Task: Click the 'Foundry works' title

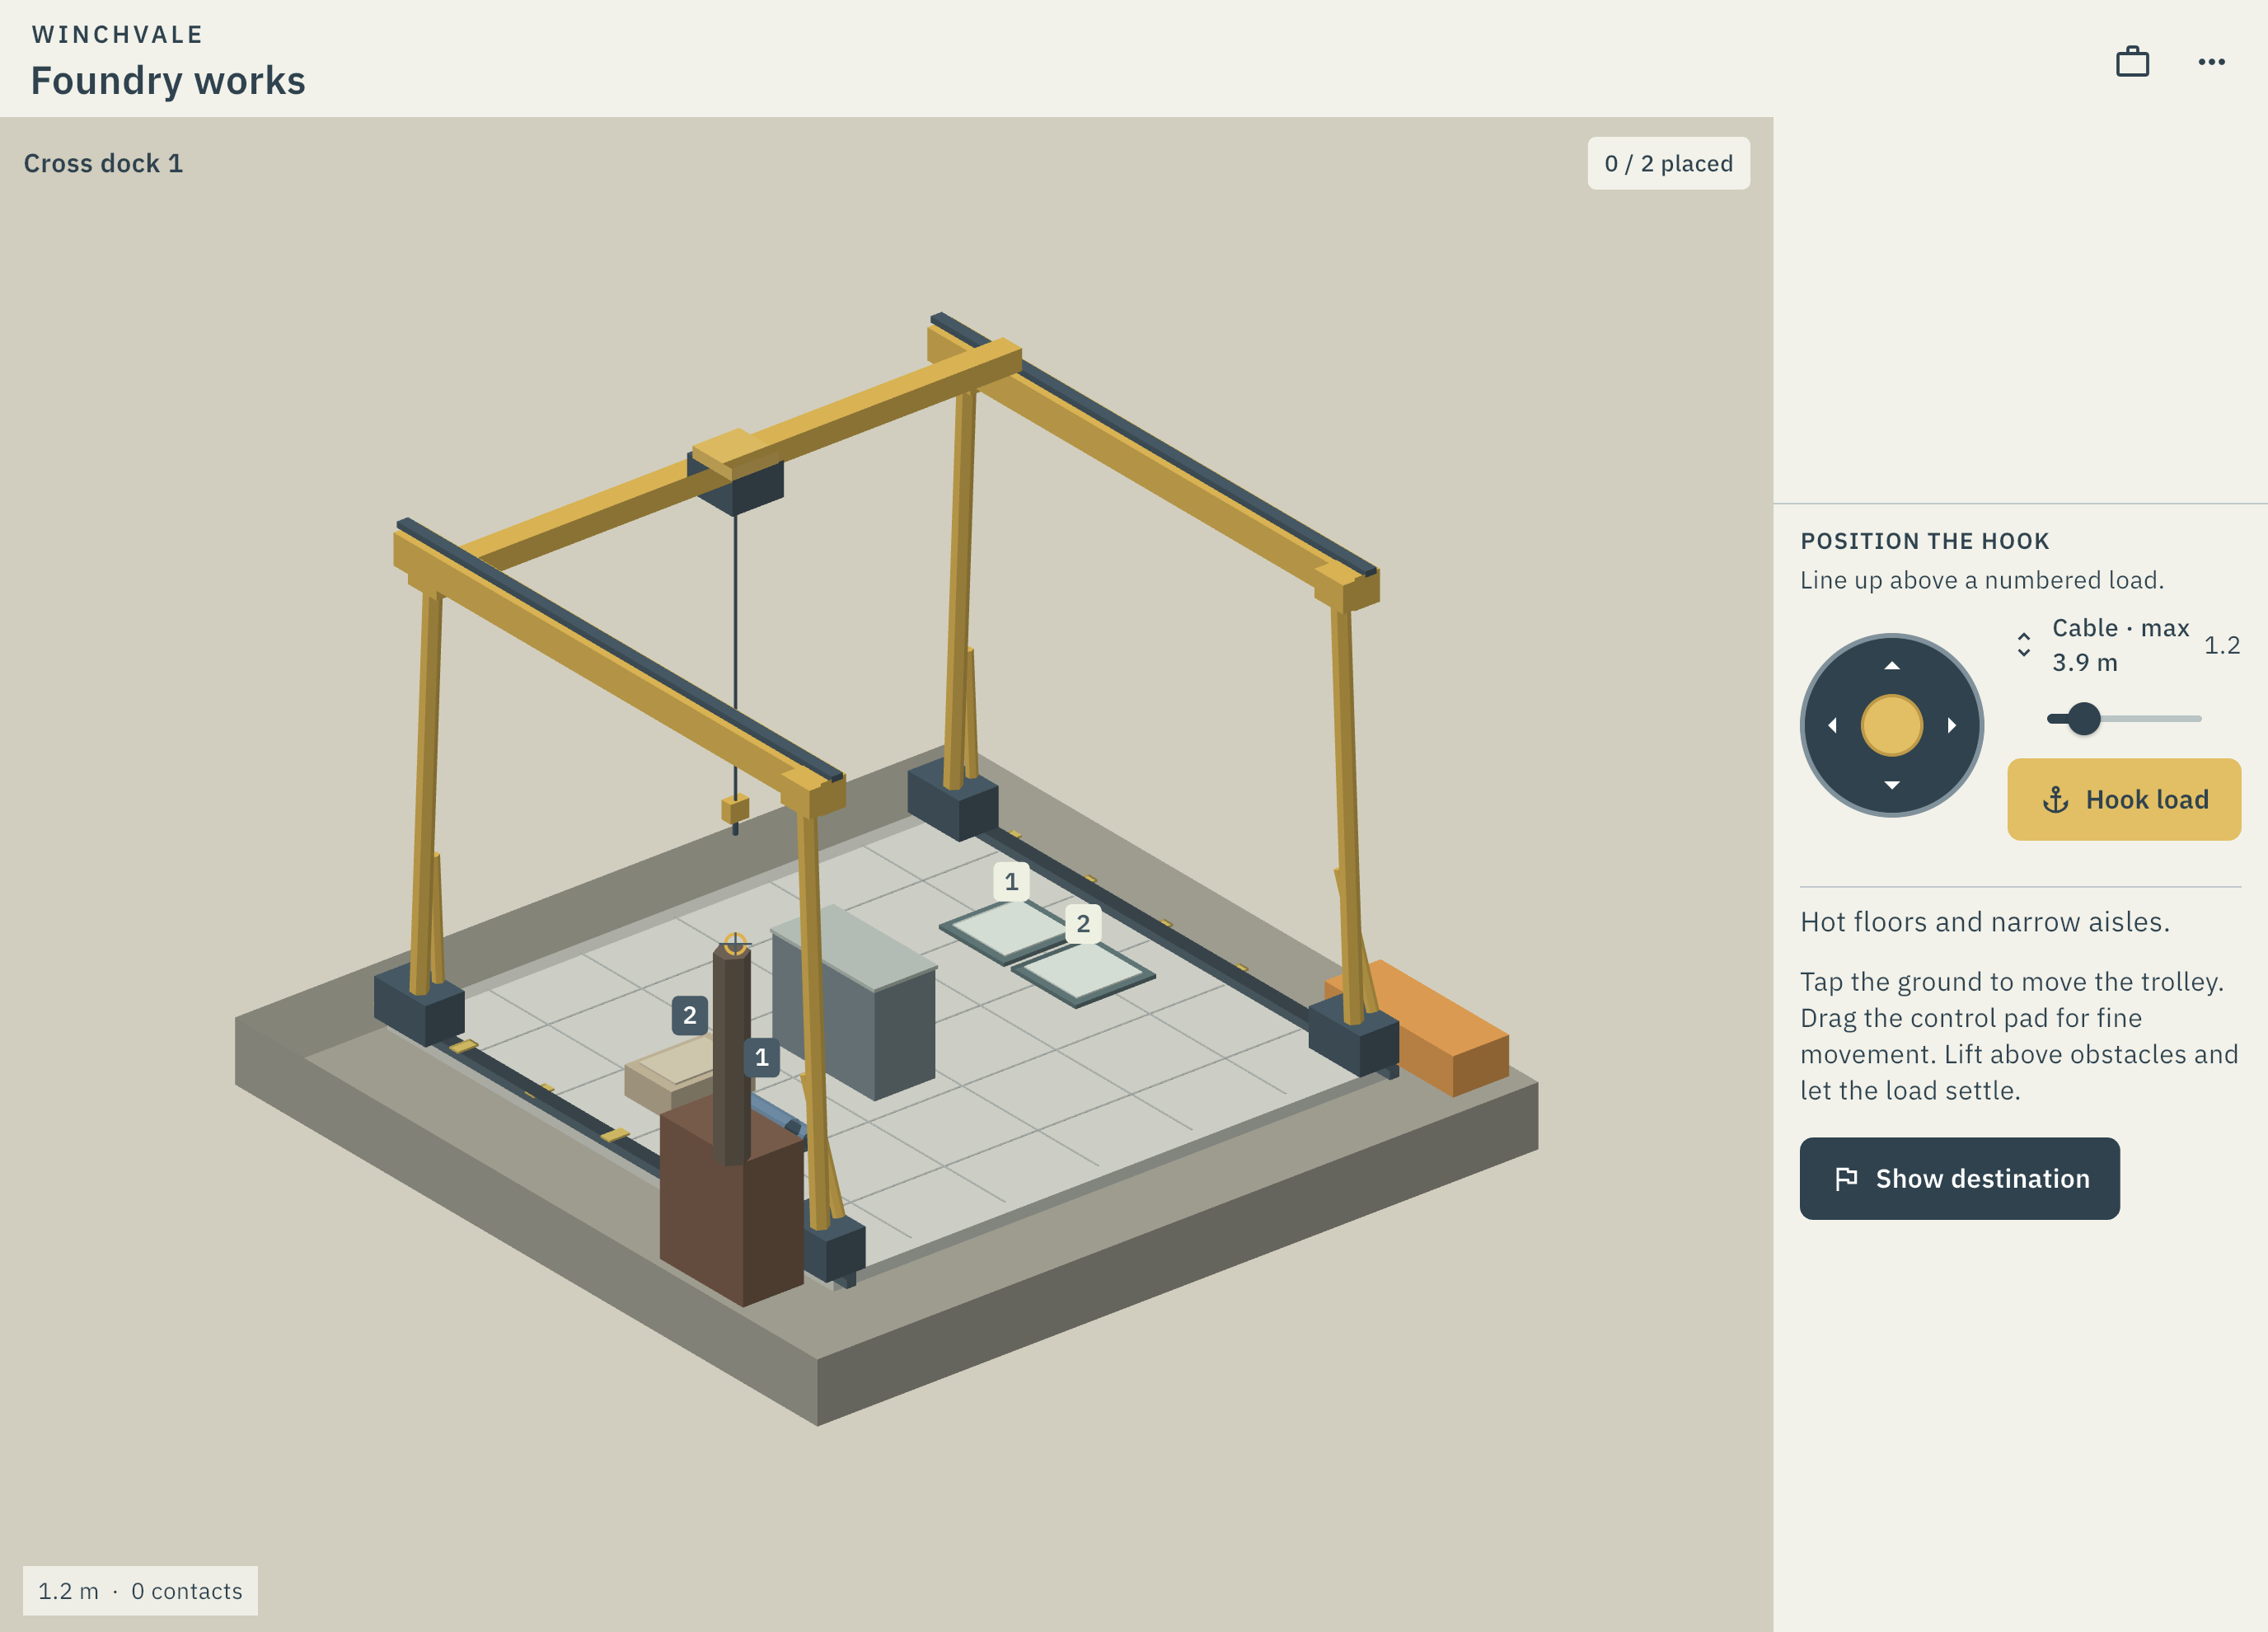Action: [x=168, y=80]
